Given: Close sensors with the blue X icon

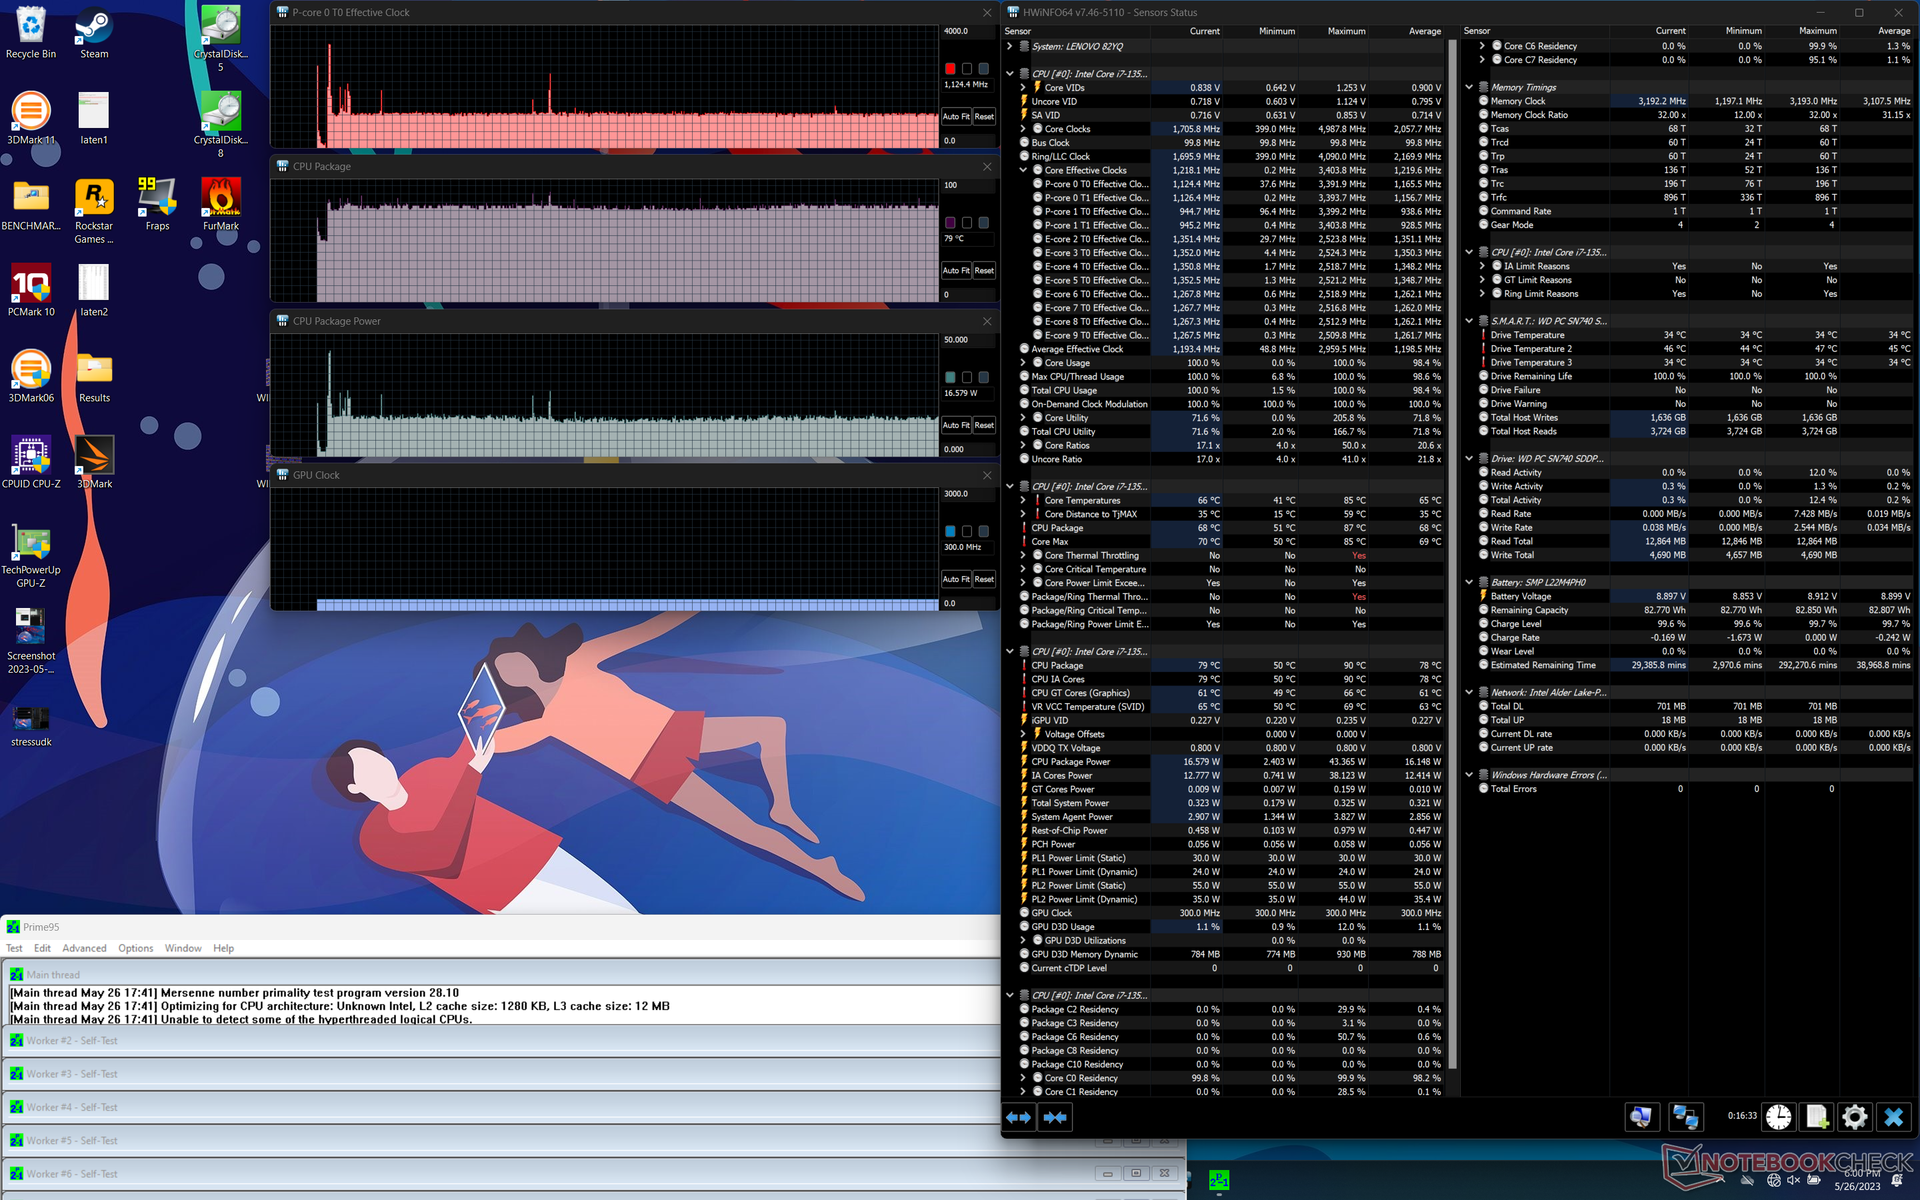Looking at the screenshot, I should point(1893,1117).
